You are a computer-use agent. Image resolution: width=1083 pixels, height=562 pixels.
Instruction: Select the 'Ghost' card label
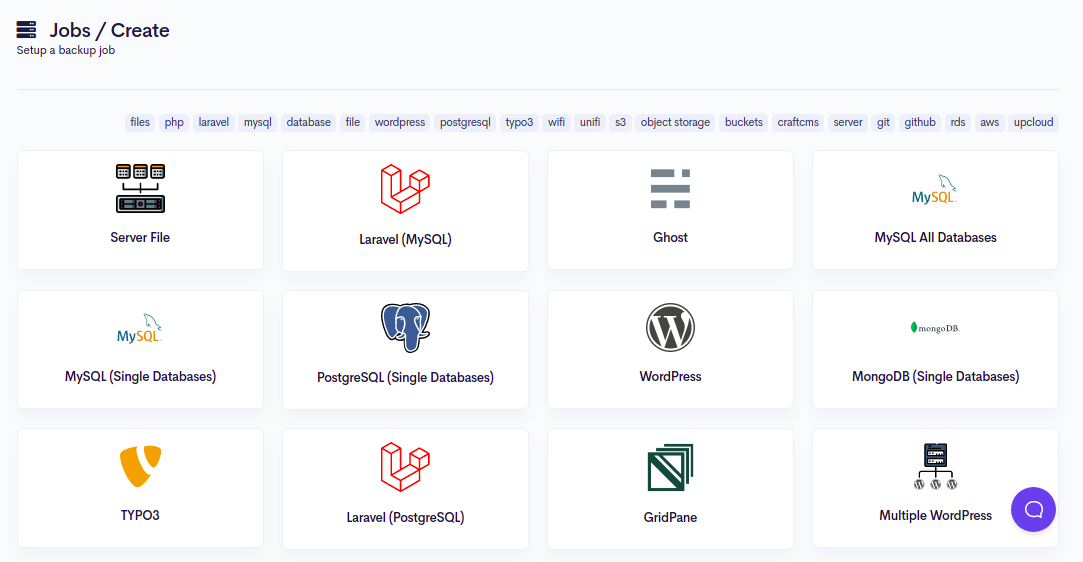[x=670, y=238]
